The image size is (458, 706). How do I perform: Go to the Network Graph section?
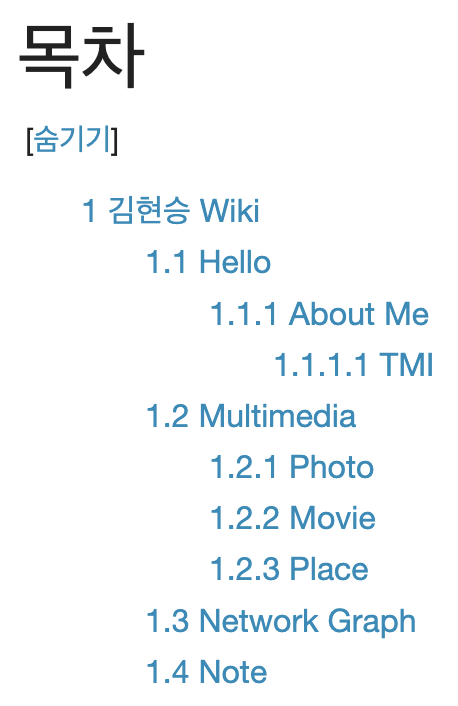(x=281, y=622)
